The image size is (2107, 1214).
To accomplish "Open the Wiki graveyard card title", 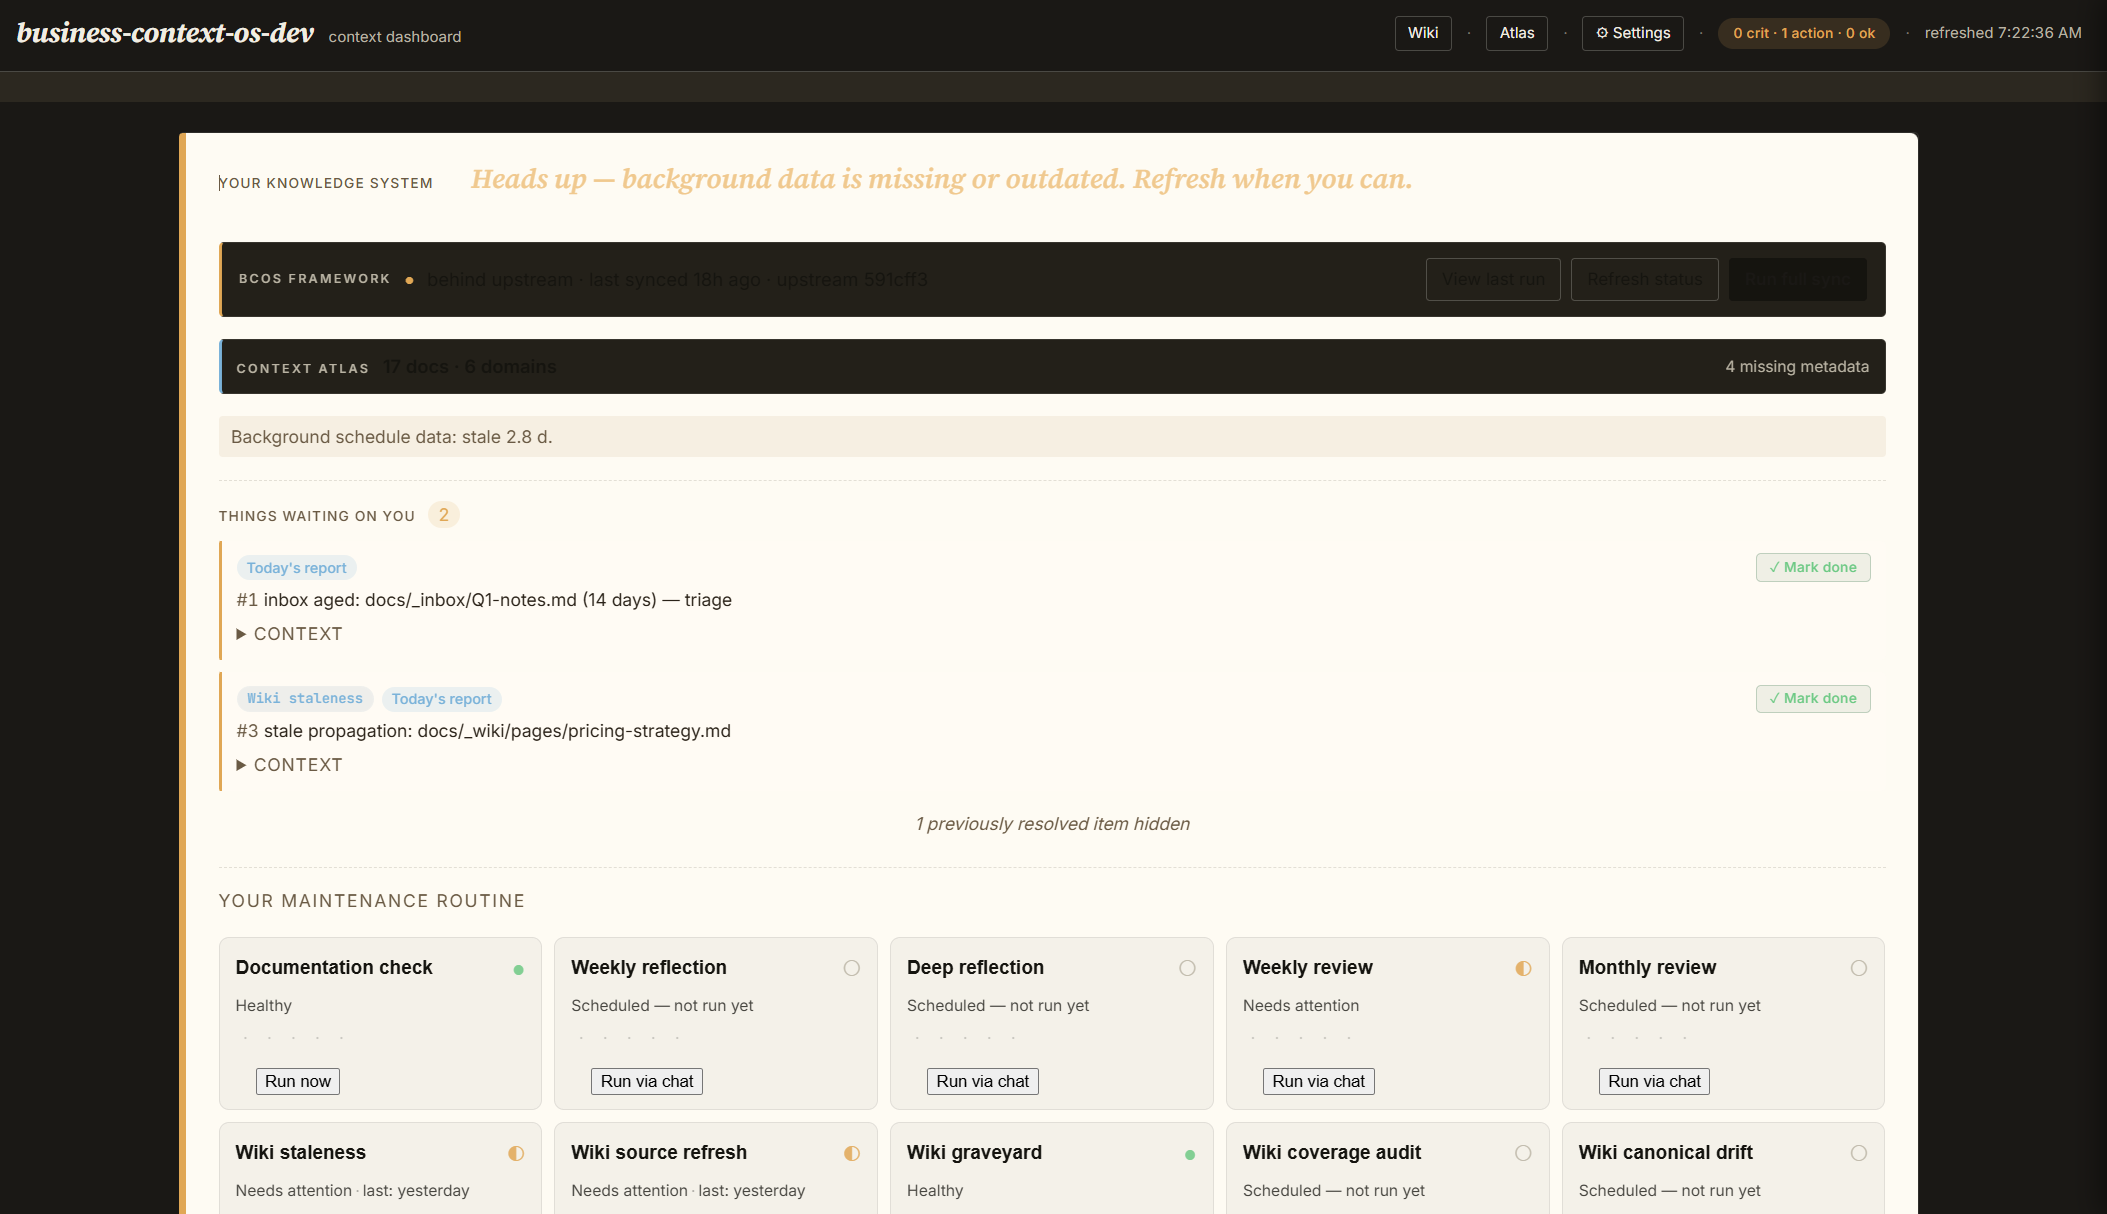I will click(974, 1152).
